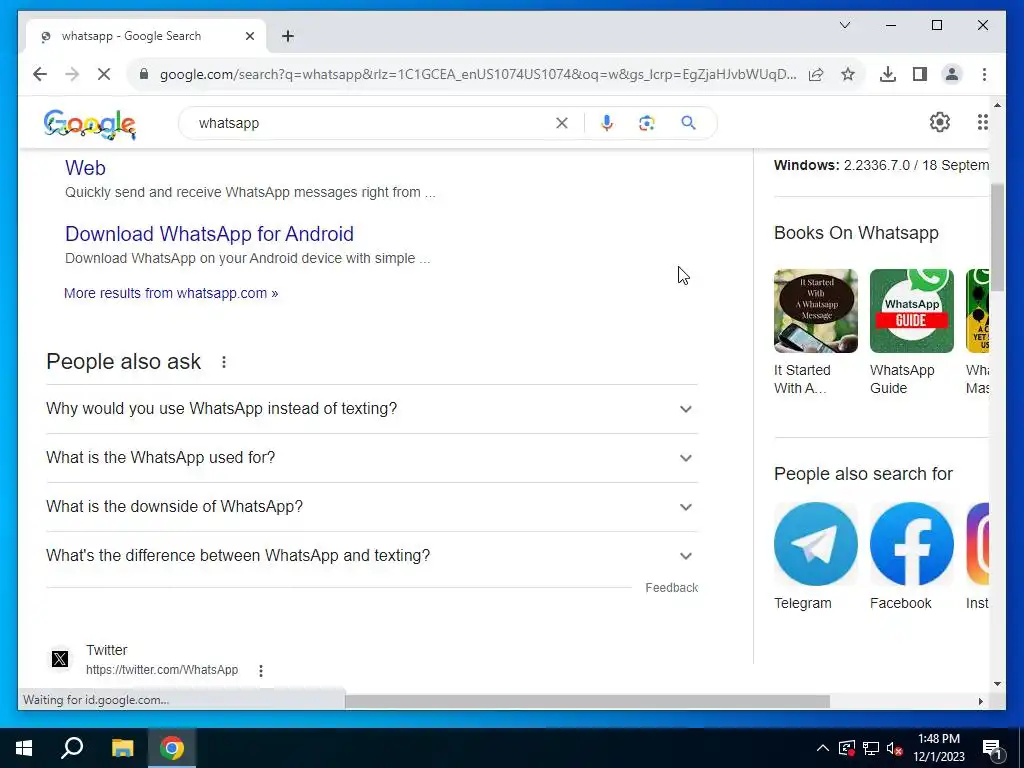1024x768 pixels.
Task: Click the vertical page scrollbar thumb
Action: (x=997, y=238)
